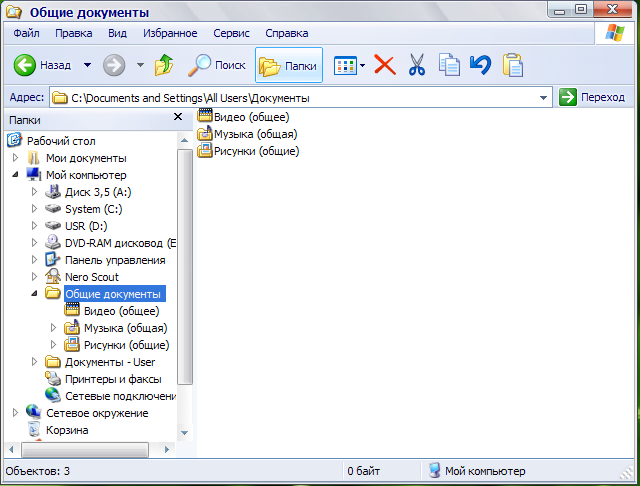Screen dimensions: 640x486
Task: Expand the Мои документы tree node
Action: [16, 158]
